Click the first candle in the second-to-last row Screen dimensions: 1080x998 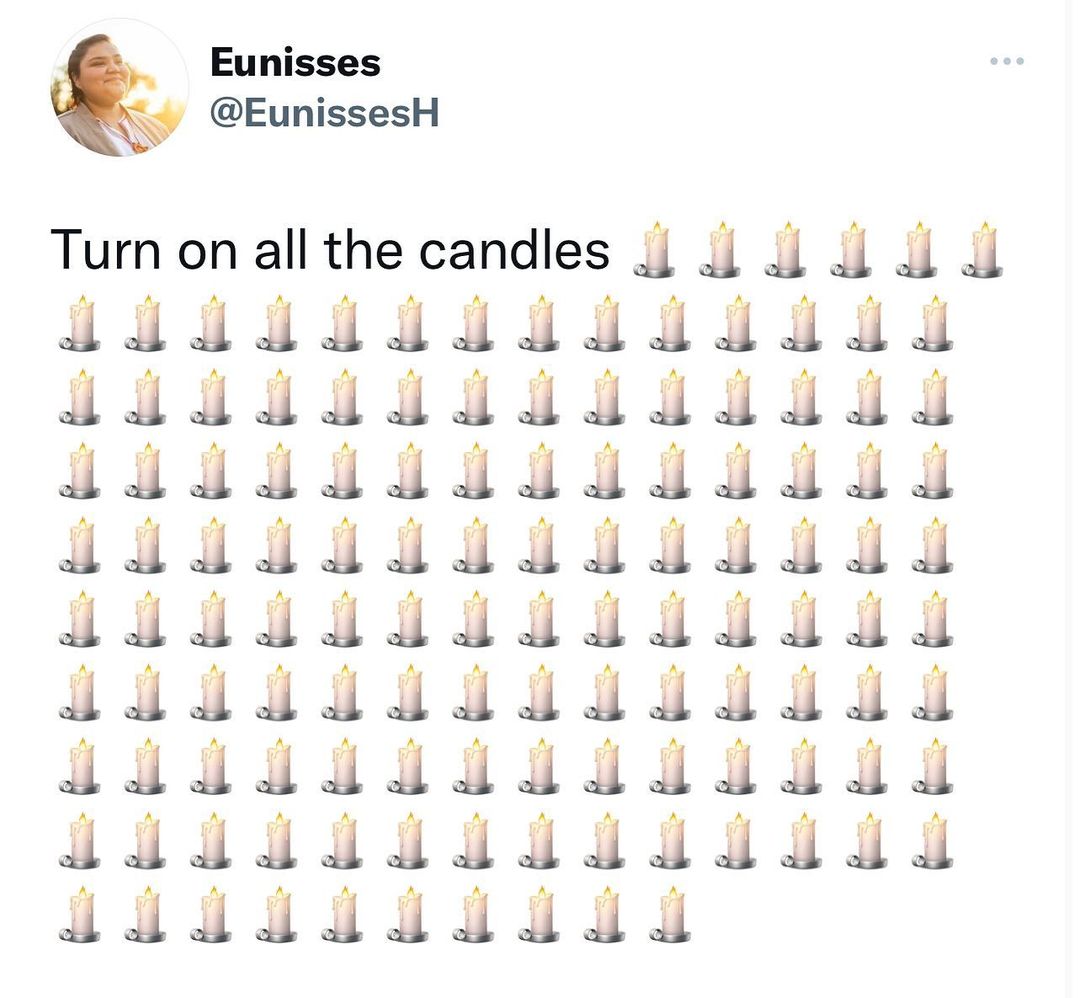tap(80, 841)
